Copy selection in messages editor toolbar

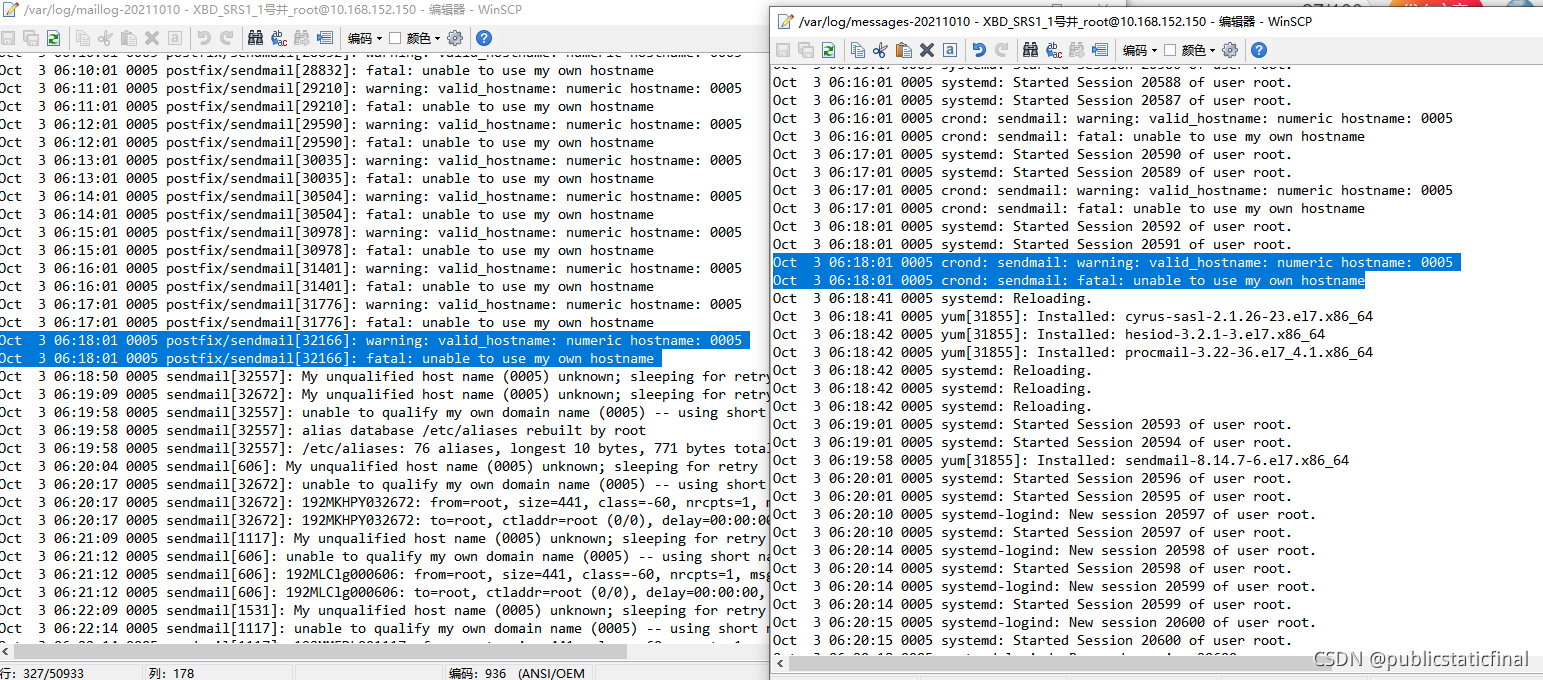(858, 50)
